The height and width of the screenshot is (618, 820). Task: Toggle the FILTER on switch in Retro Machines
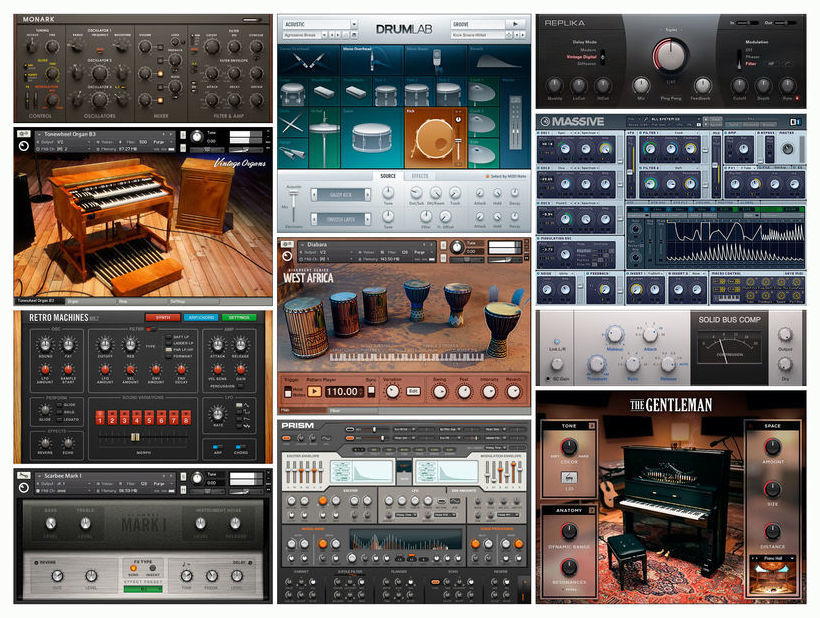click(x=151, y=329)
